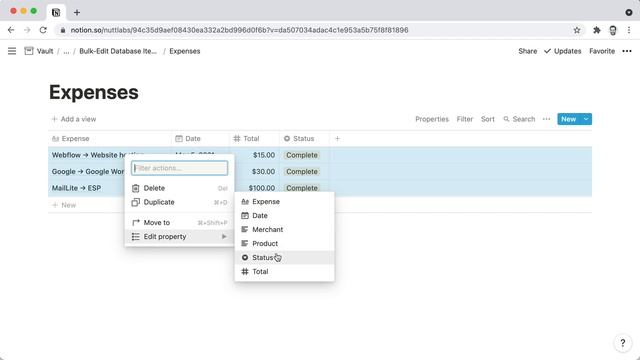Viewport: 640px width, 360px height.
Task: Open the help question mark button
Action: (622, 343)
